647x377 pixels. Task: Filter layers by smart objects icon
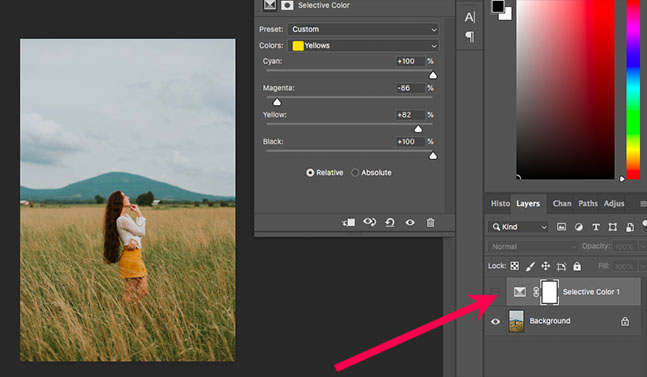click(630, 227)
